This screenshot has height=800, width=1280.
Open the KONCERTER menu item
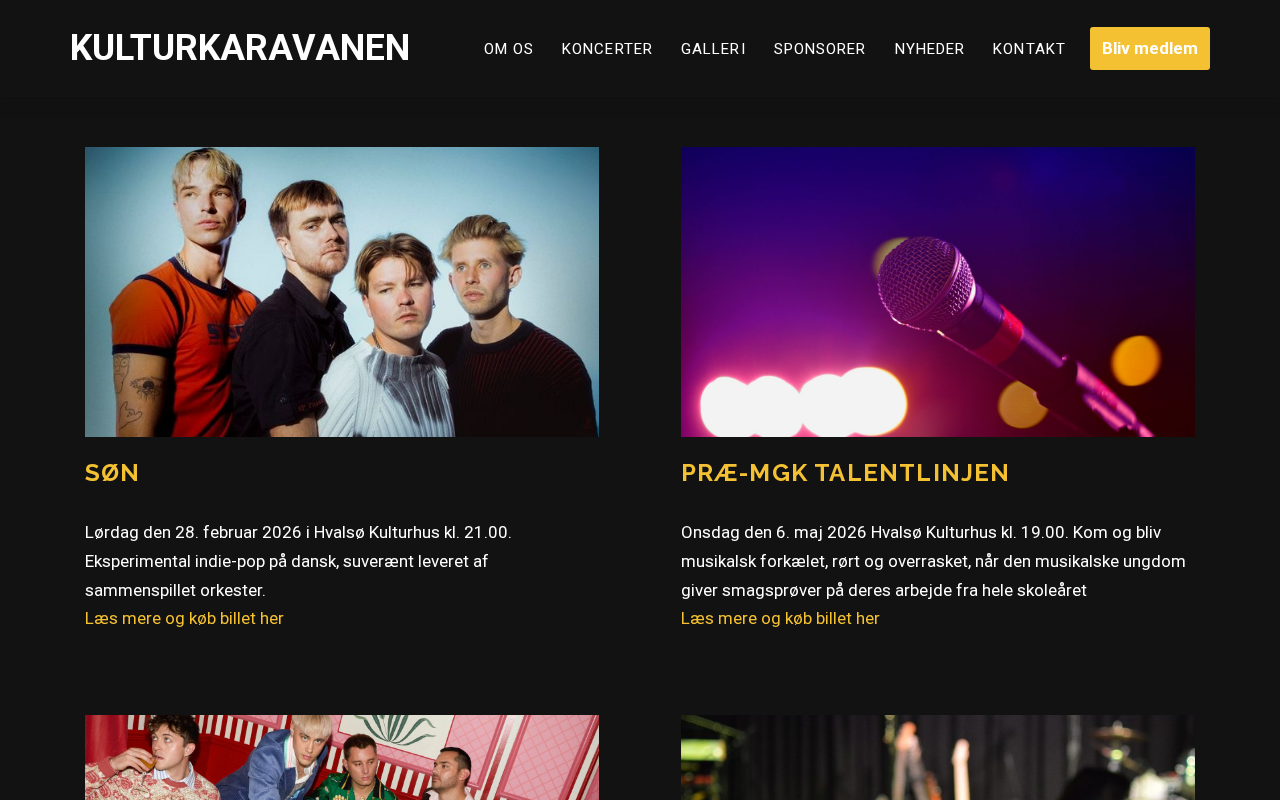(607, 49)
